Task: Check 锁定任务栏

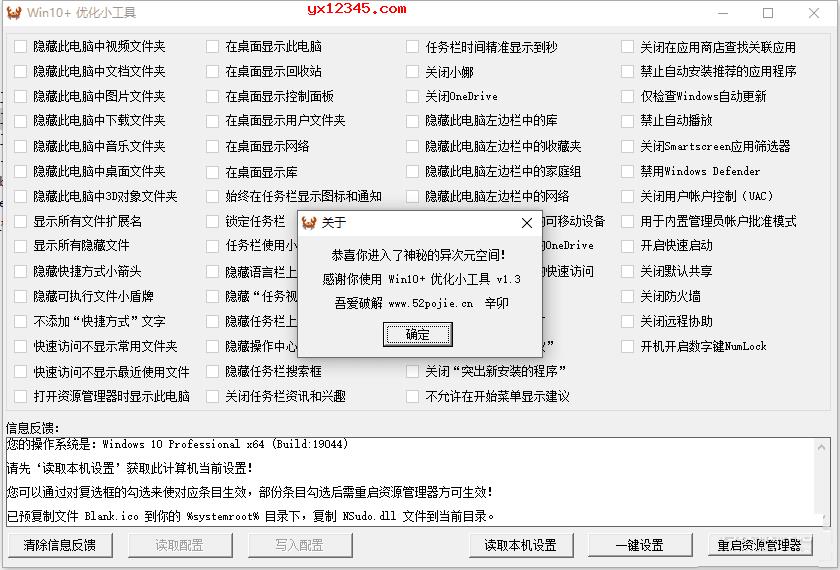Action: click(213, 221)
